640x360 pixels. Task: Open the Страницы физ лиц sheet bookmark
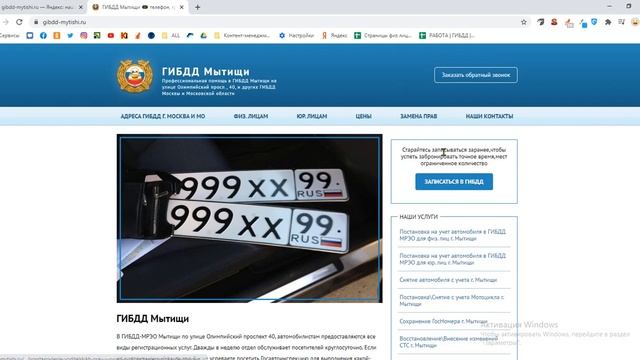pyautogui.click(x=383, y=36)
